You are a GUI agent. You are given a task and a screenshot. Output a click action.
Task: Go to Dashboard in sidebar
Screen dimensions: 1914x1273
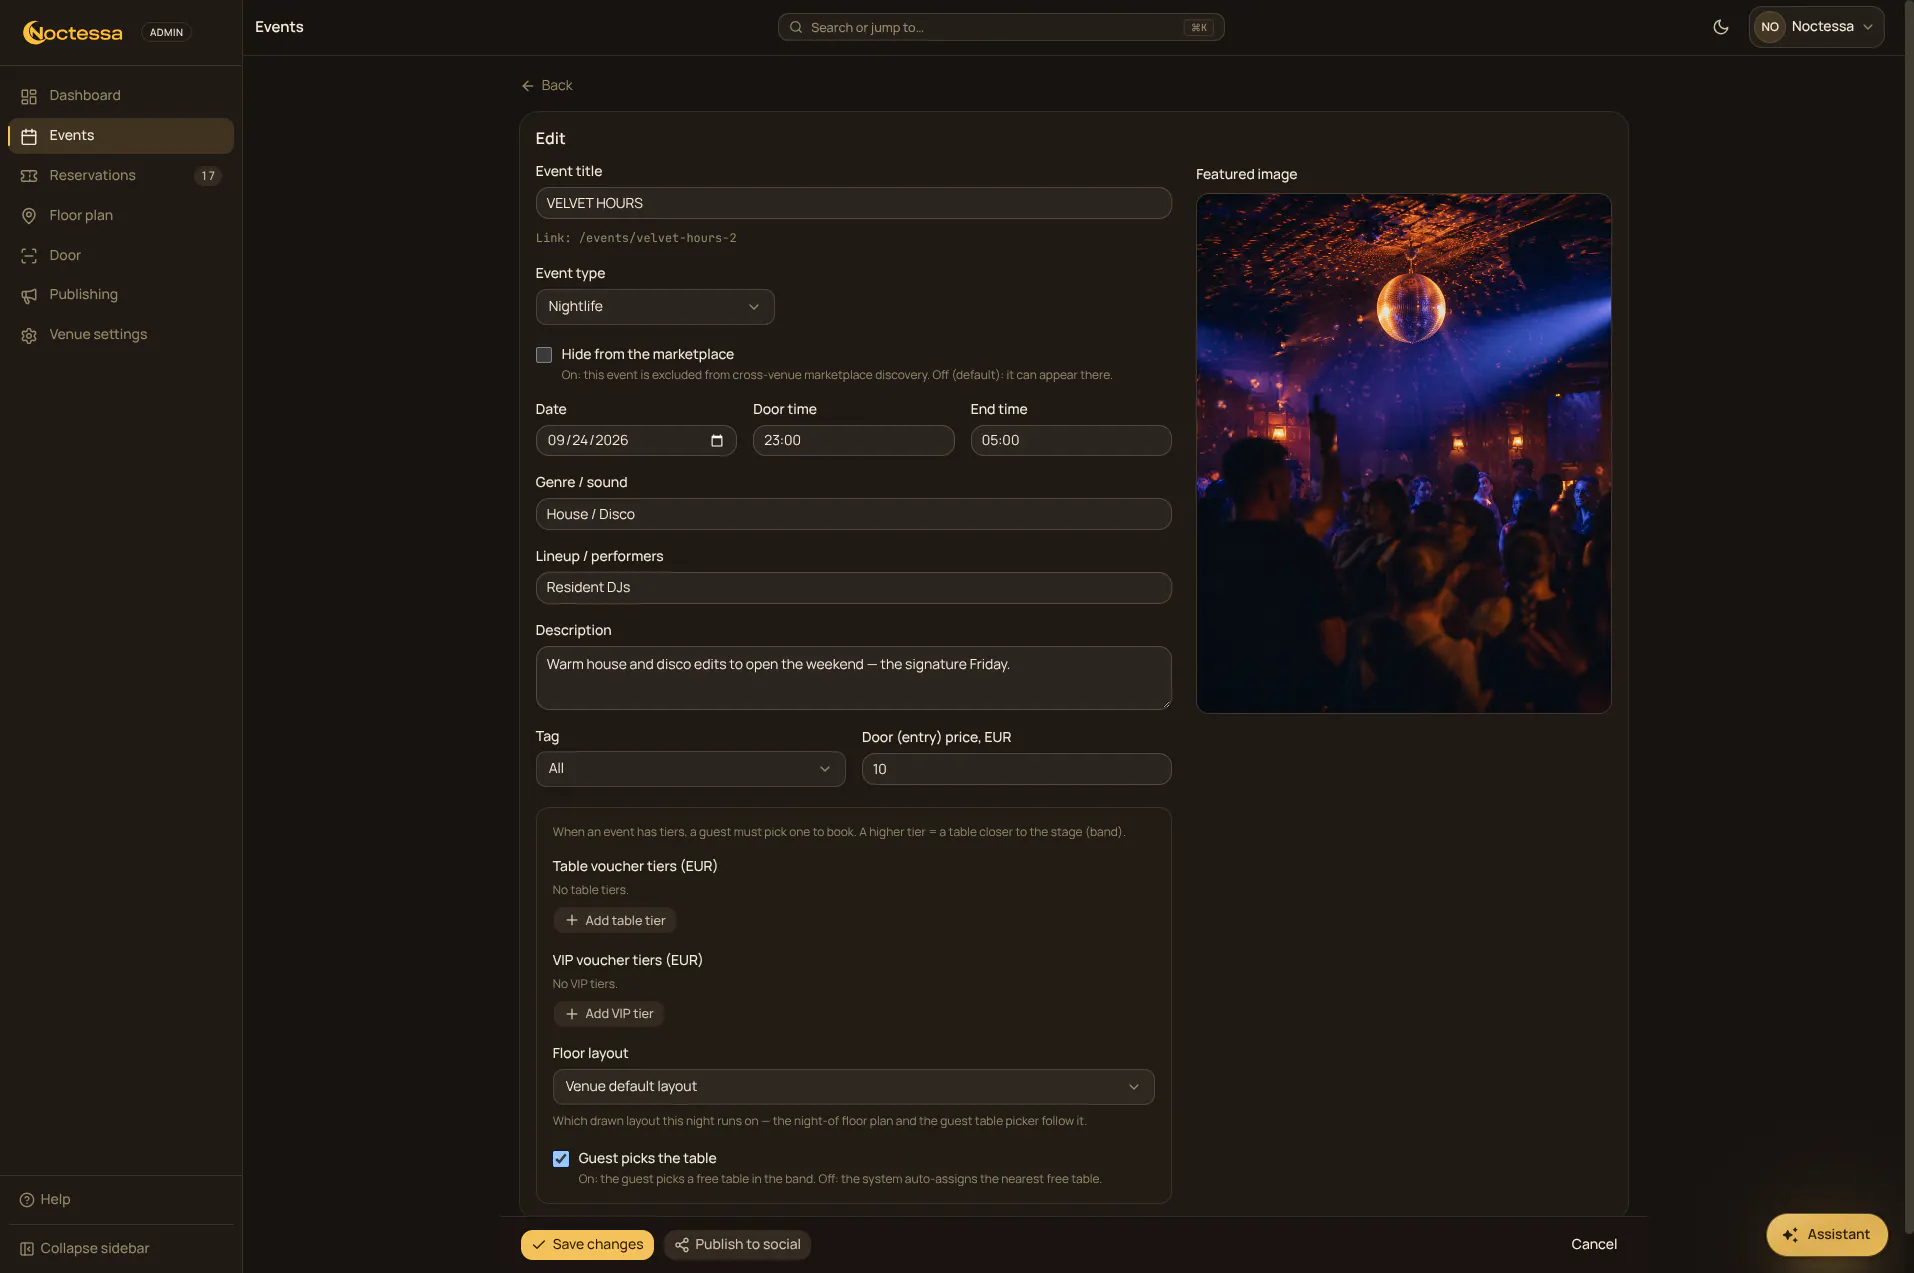pos(121,96)
